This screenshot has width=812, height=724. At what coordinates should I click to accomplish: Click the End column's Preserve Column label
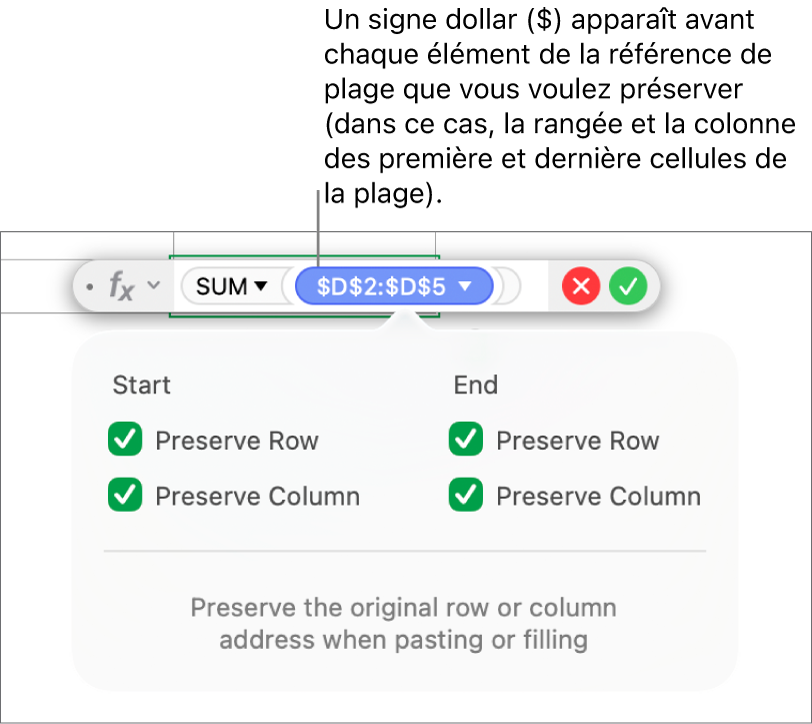[x=598, y=496]
